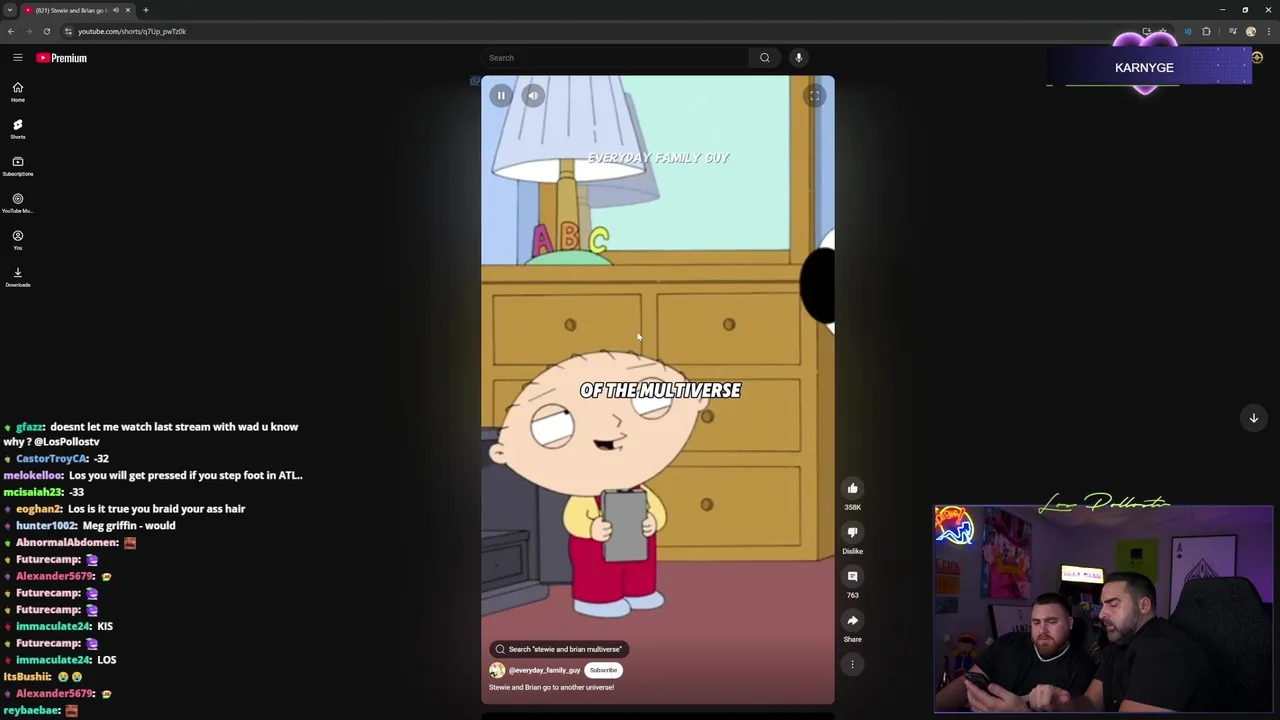Dislike the Short video
Image resolution: width=1280 pixels, height=720 pixels.
point(853,533)
